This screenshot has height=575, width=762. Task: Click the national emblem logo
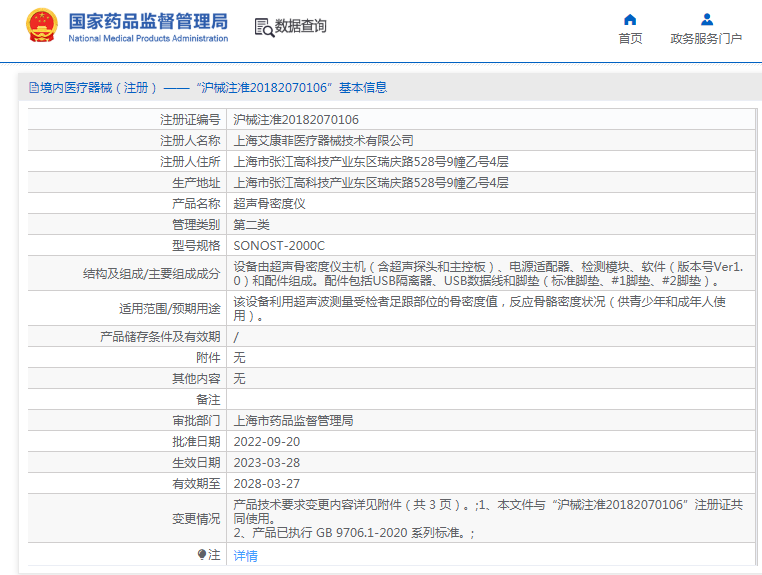pyautogui.click(x=42, y=25)
